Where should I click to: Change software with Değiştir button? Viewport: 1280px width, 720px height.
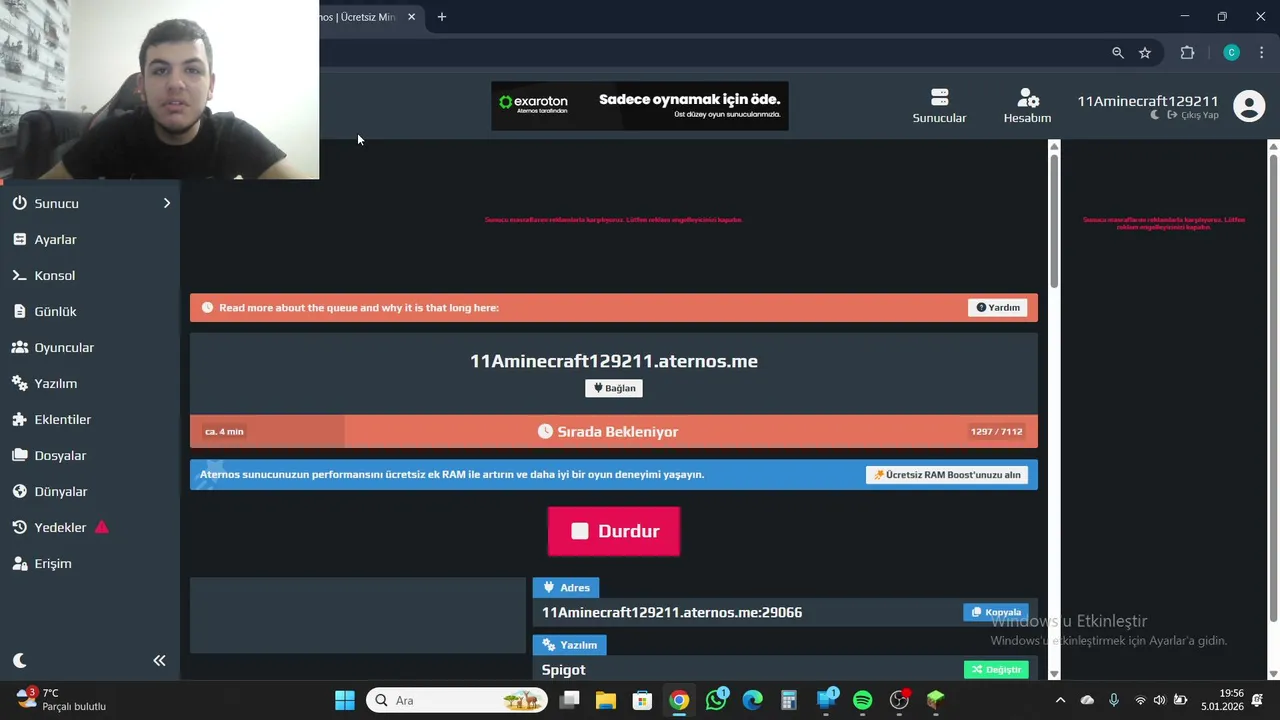tap(996, 669)
